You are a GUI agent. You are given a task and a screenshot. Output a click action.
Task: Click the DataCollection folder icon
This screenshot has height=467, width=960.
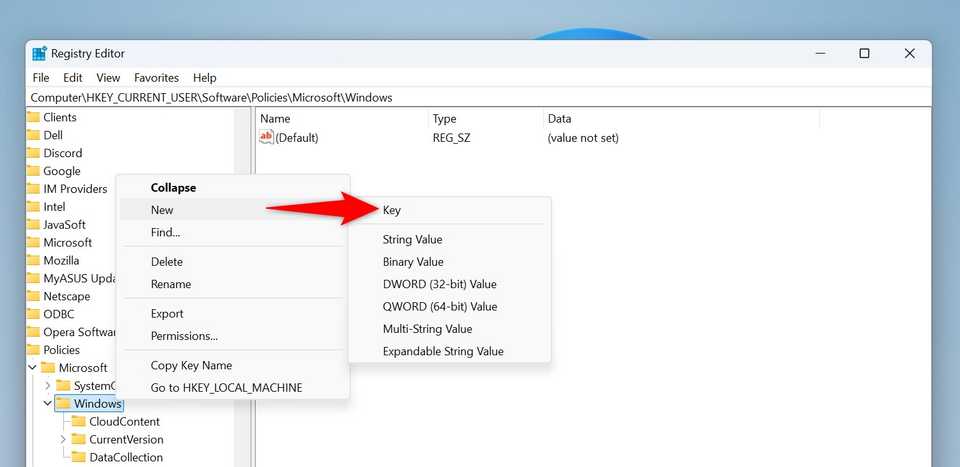point(79,458)
